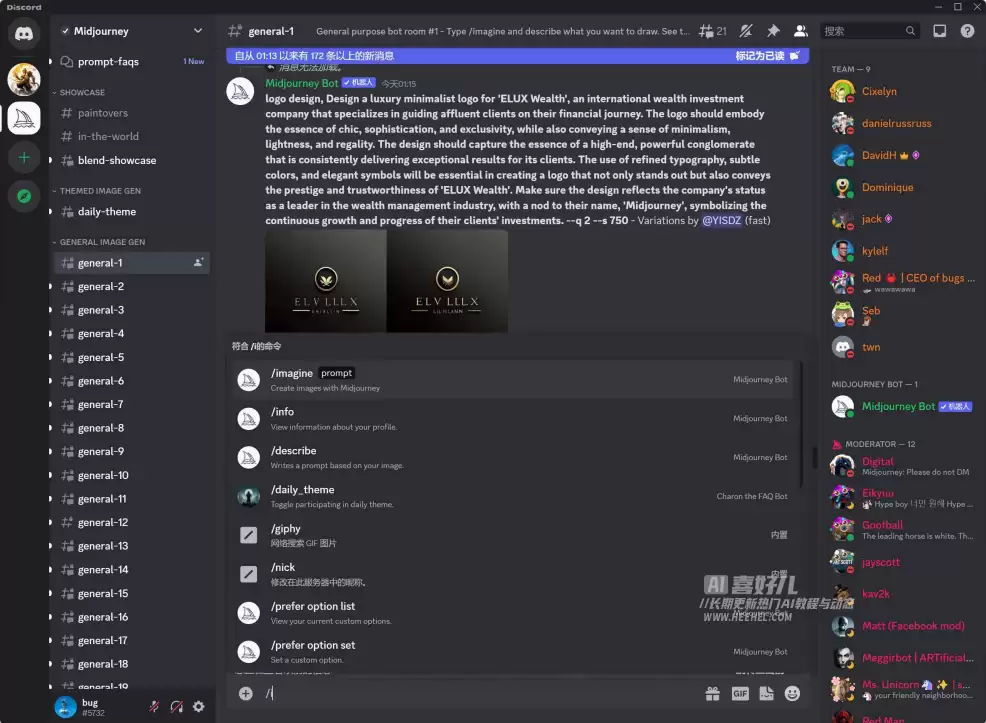Toggle the member list visibility icon
The image size is (986, 723).
[x=800, y=31]
